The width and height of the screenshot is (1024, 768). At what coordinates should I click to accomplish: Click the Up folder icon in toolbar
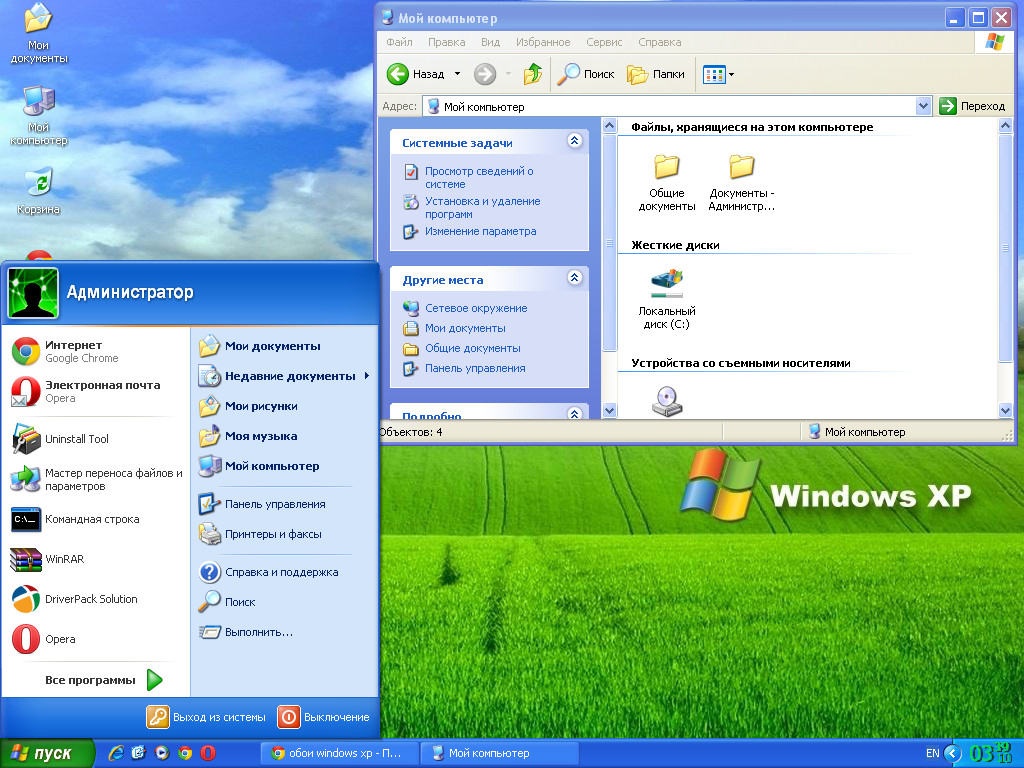click(533, 74)
